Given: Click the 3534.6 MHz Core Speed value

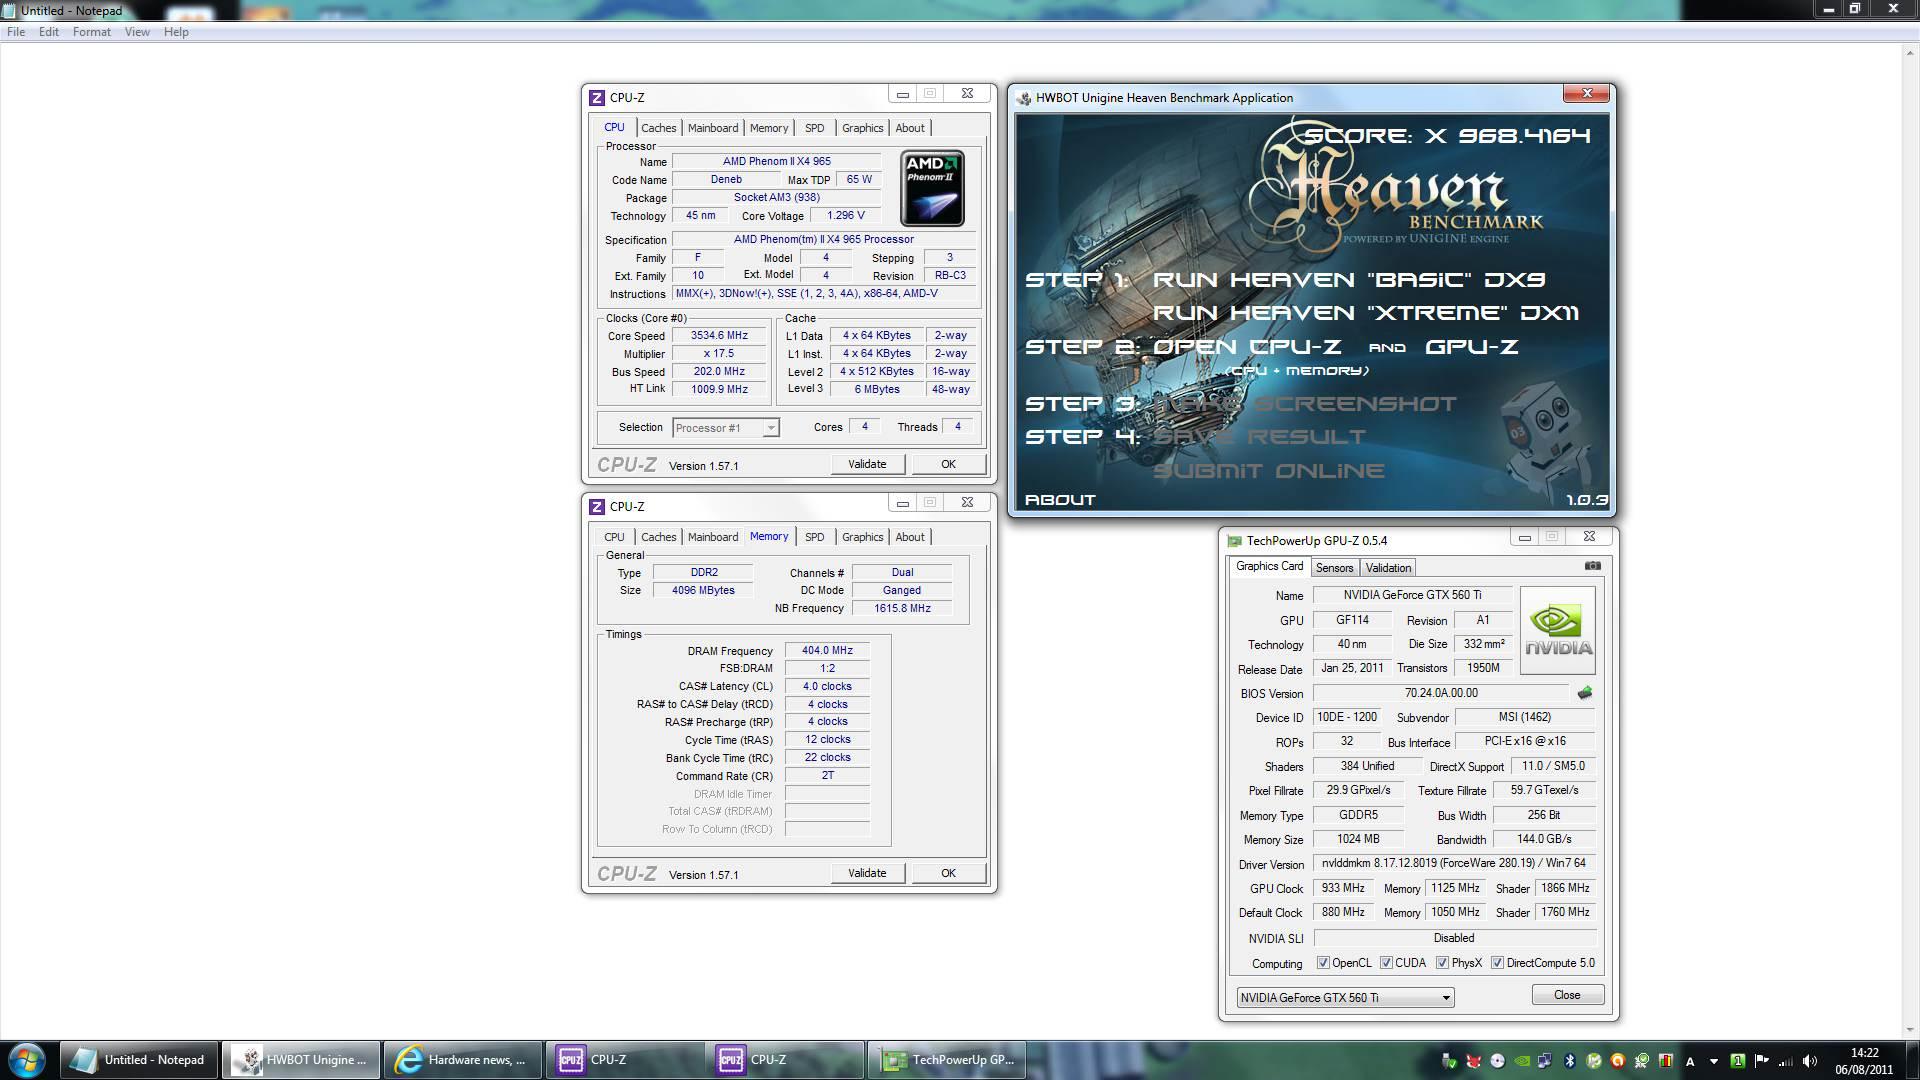Looking at the screenshot, I should 719,336.
